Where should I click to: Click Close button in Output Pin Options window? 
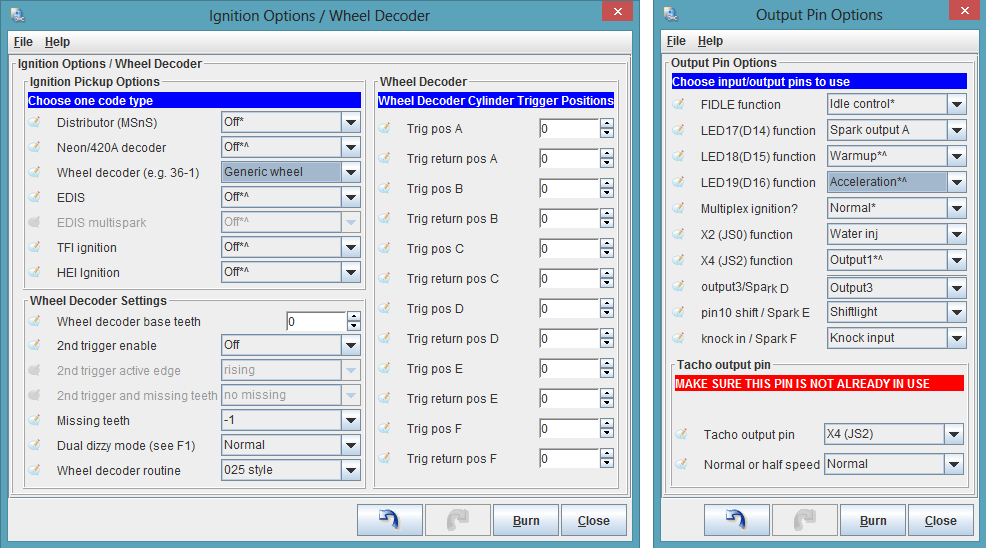click(x=941, y=520)
